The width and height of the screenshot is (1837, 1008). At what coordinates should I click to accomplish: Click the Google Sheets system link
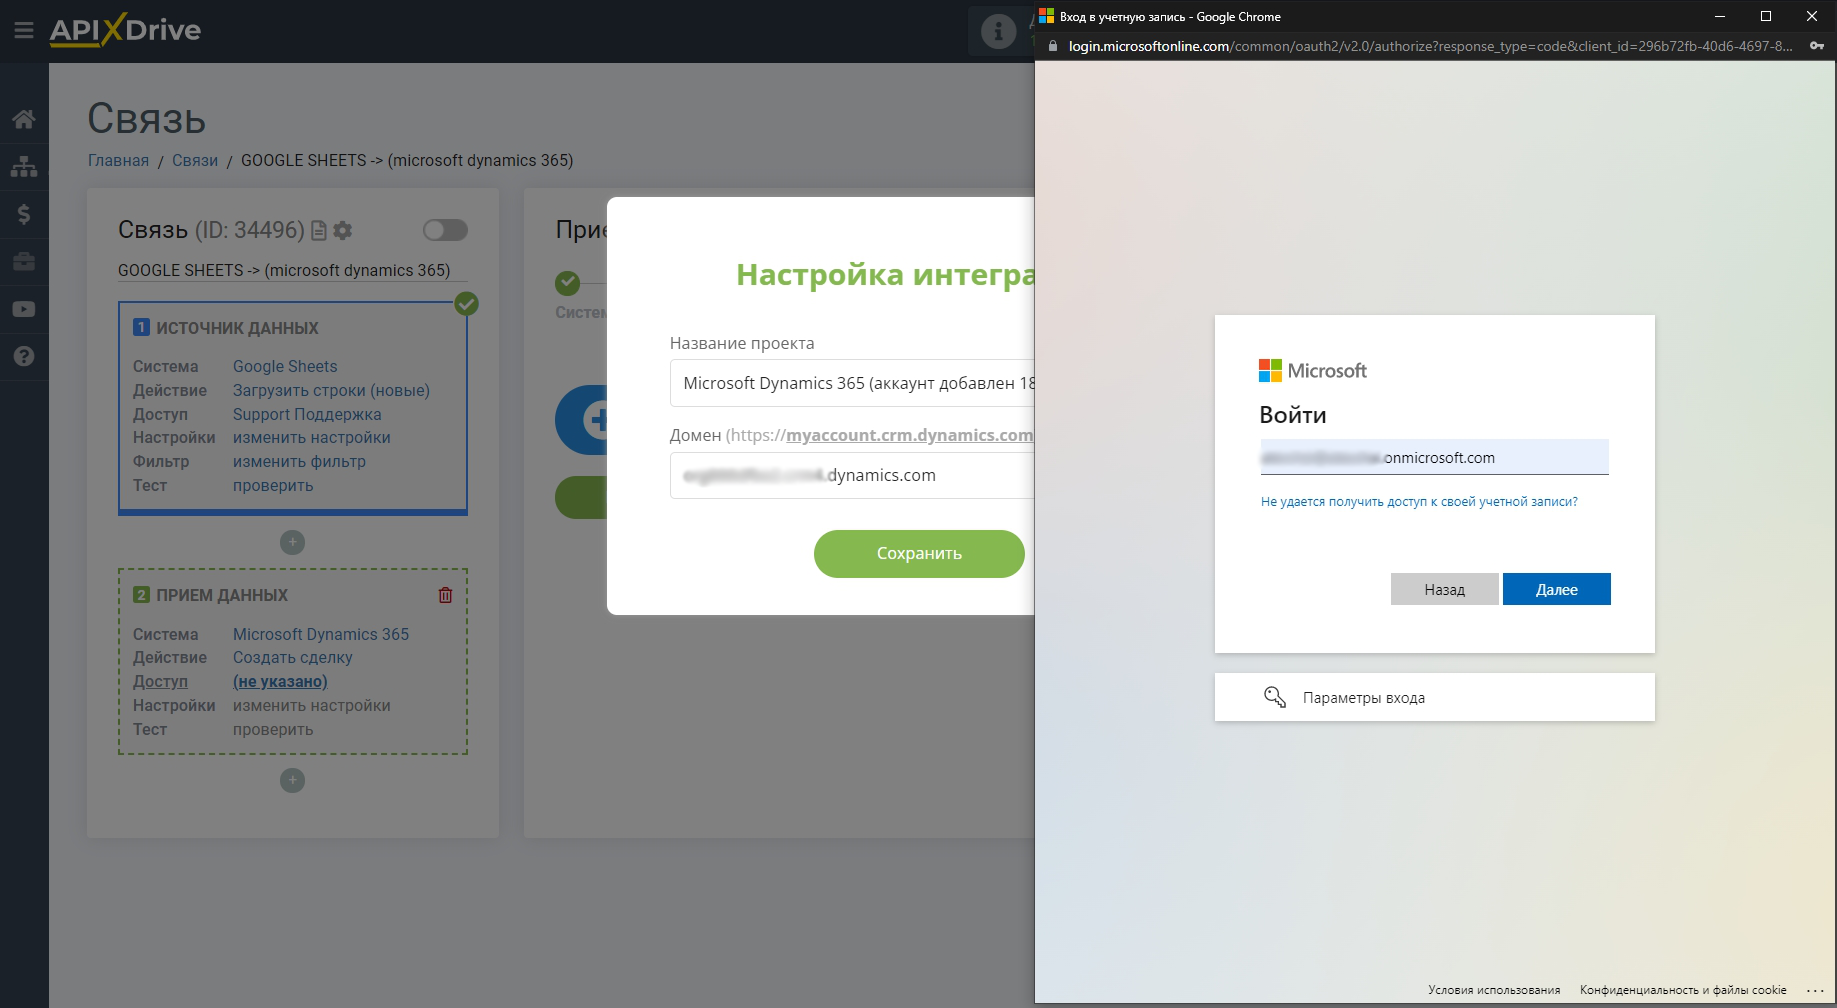tap(285, 367)
